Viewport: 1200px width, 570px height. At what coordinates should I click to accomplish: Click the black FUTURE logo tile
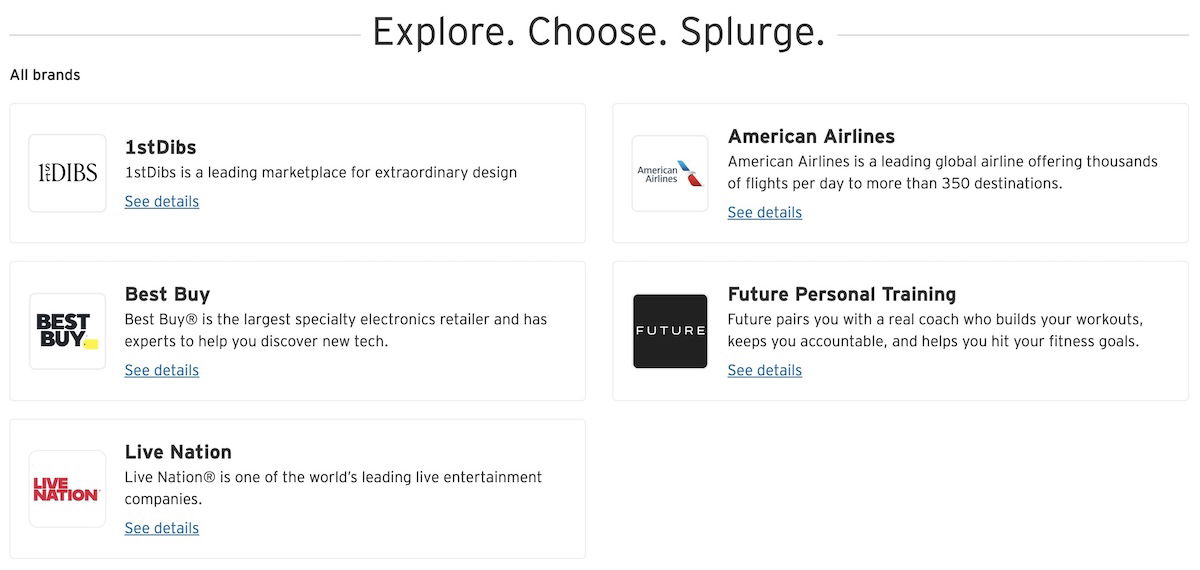click(670, 331)
